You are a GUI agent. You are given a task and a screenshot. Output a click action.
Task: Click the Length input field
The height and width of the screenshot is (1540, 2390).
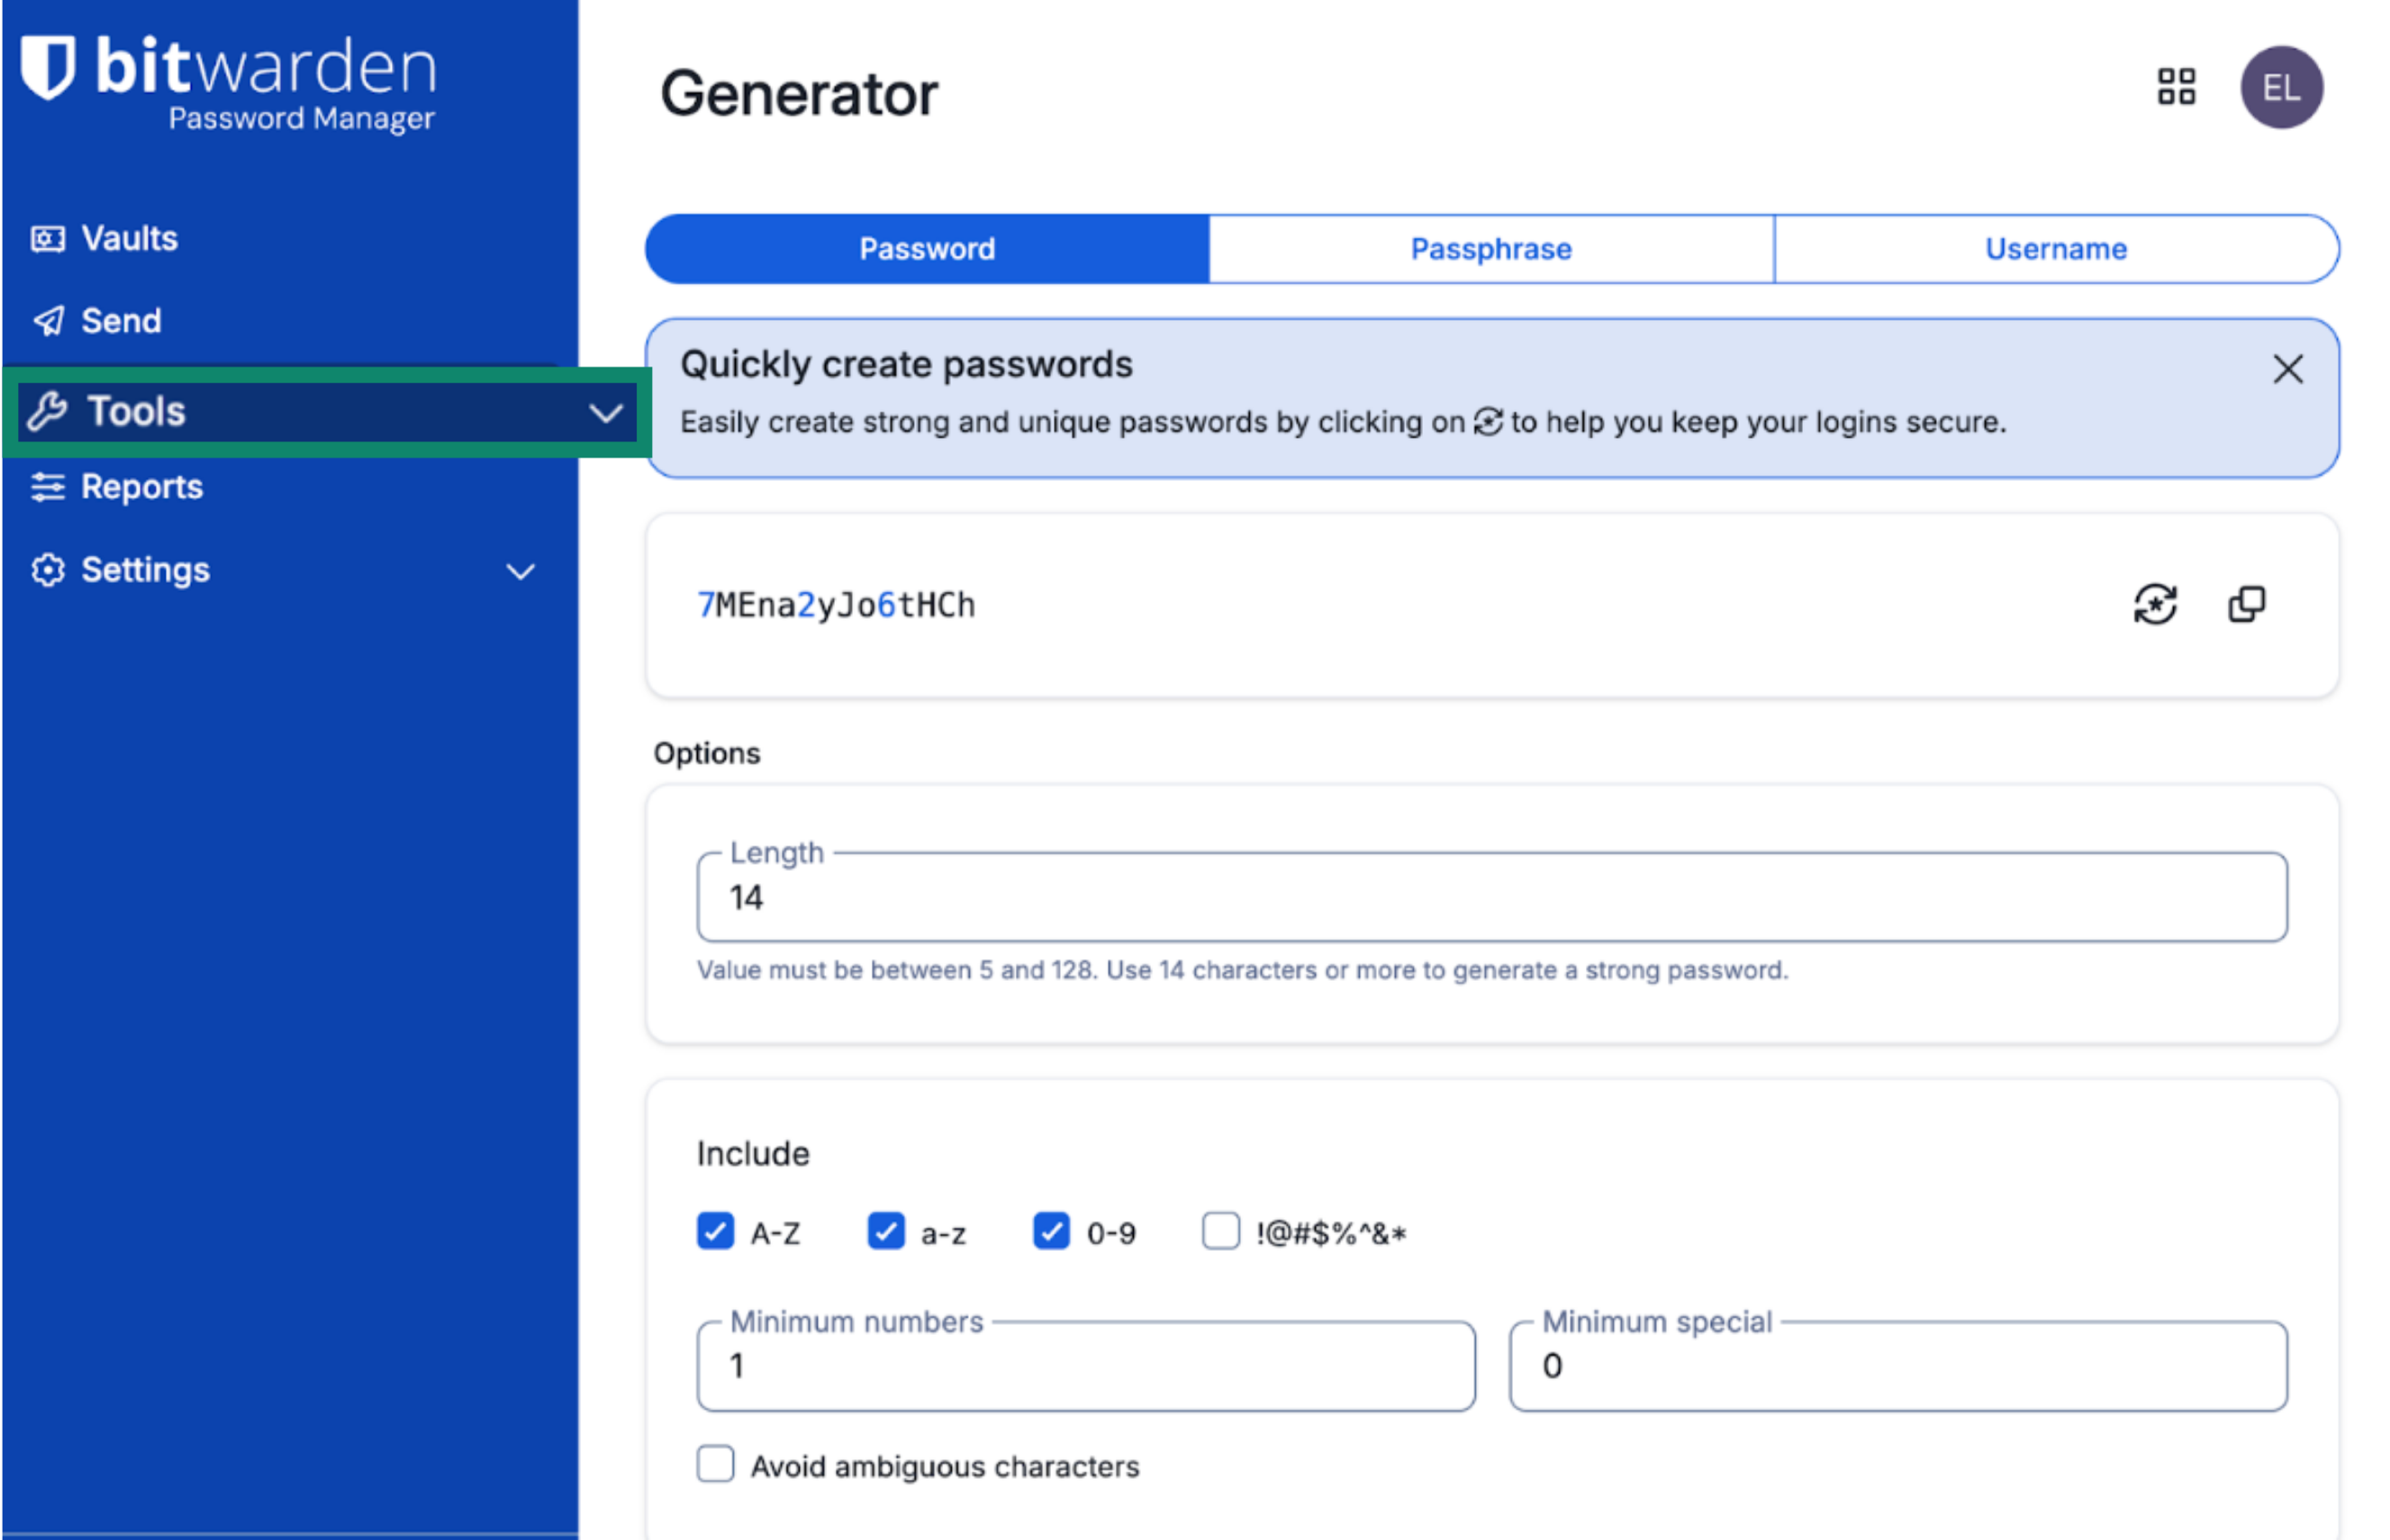point(1490,897)
